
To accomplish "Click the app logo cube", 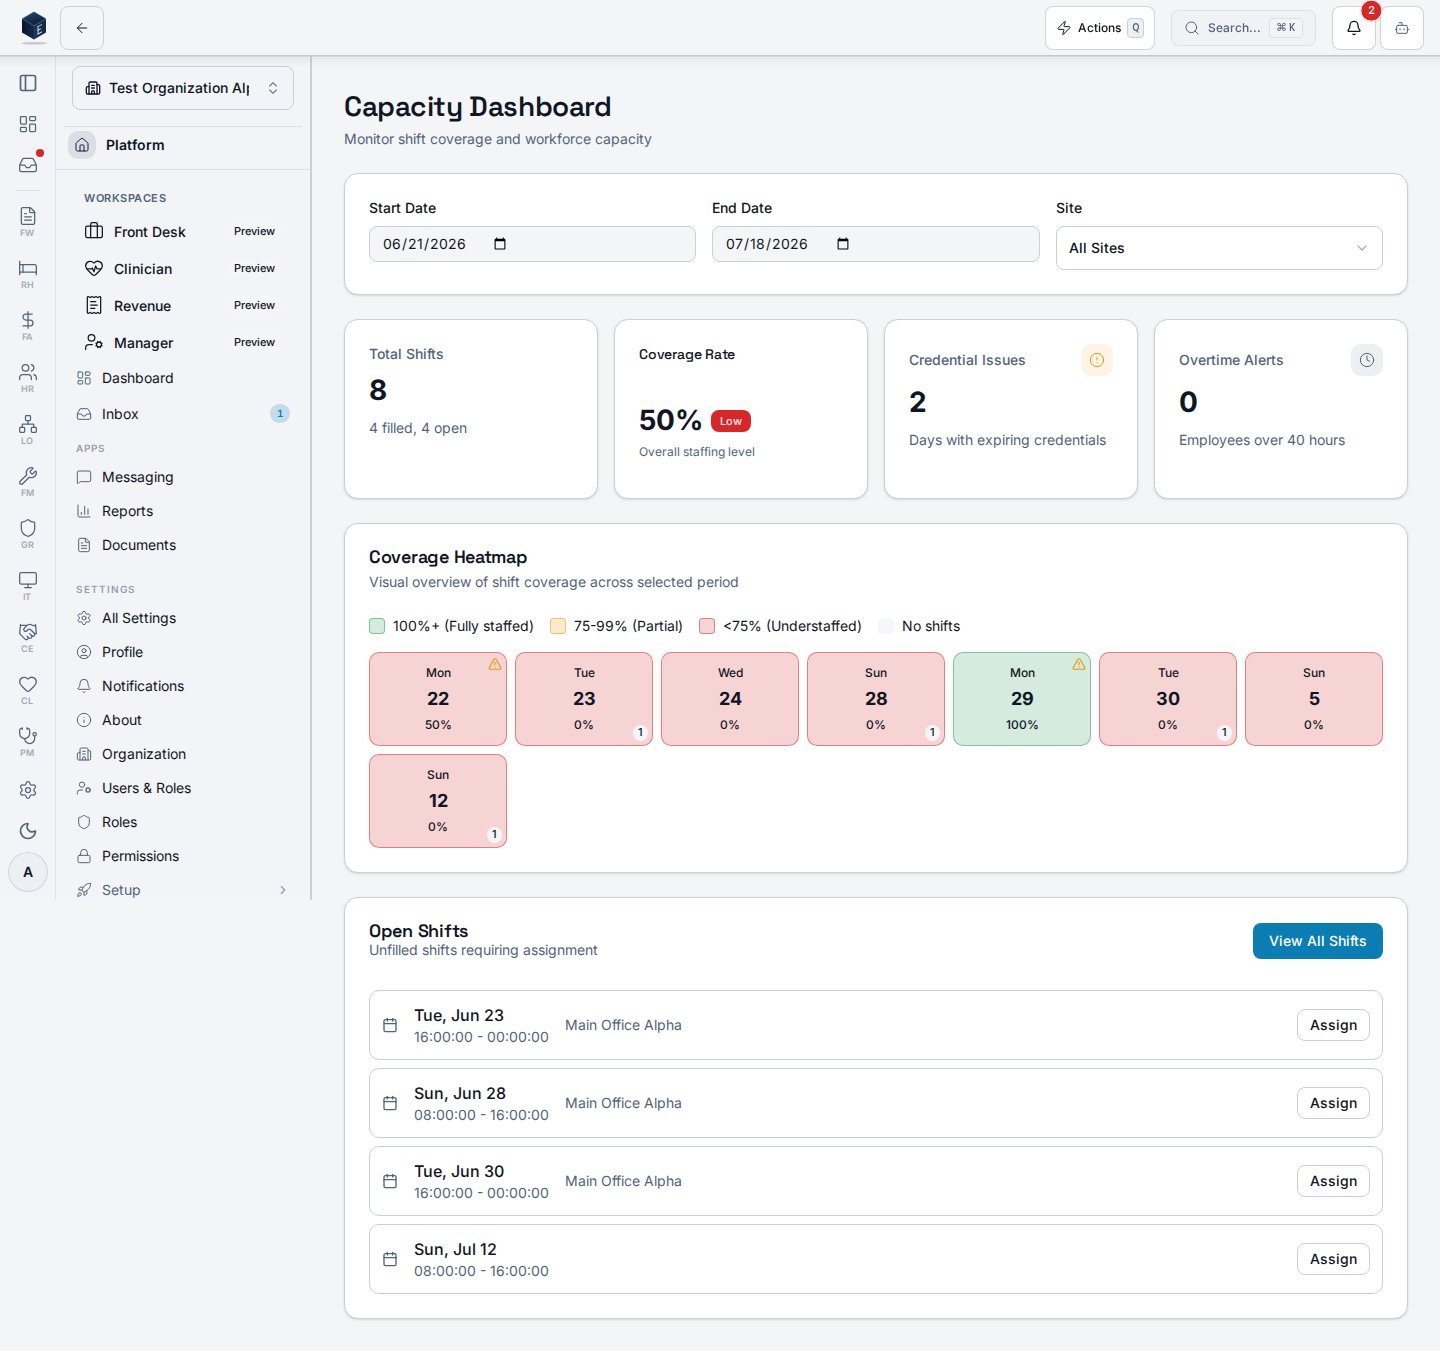I will [34, 27].
